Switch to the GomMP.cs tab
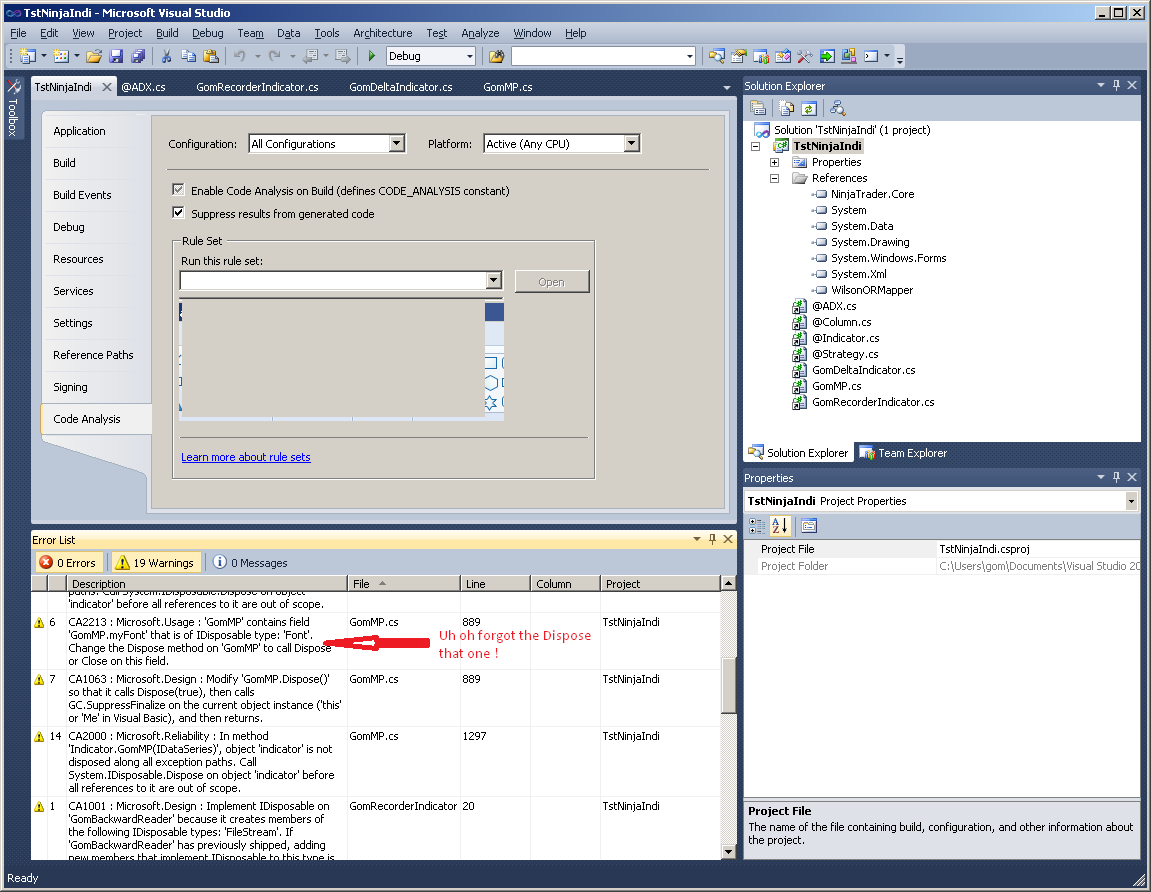 point(508,87)
